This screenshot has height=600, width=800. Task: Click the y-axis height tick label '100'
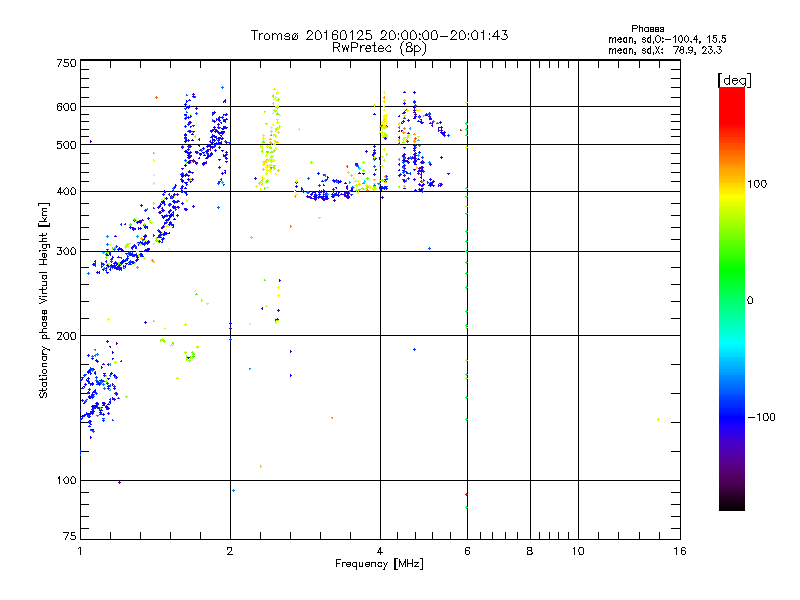(66, 481)
